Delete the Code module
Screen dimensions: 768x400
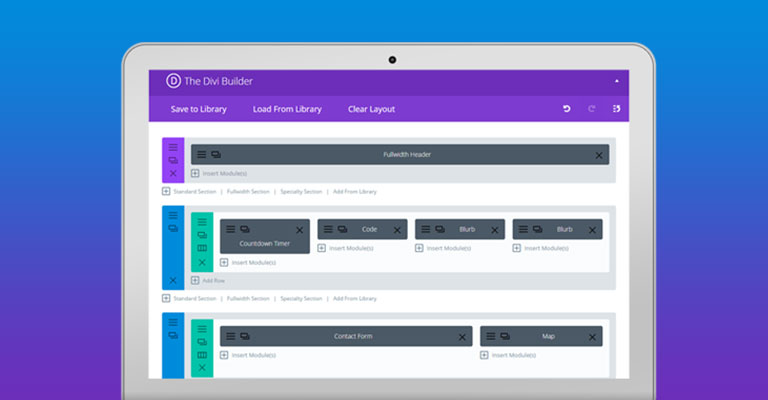397,230
